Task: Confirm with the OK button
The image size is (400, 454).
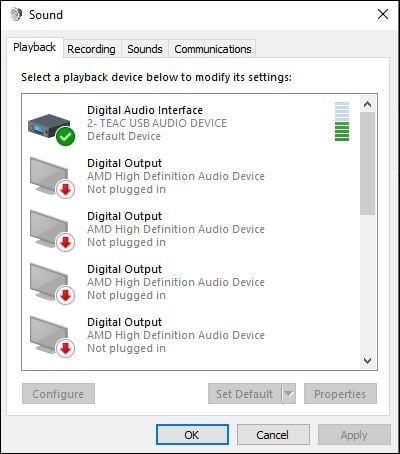Action: coord(192,435)
